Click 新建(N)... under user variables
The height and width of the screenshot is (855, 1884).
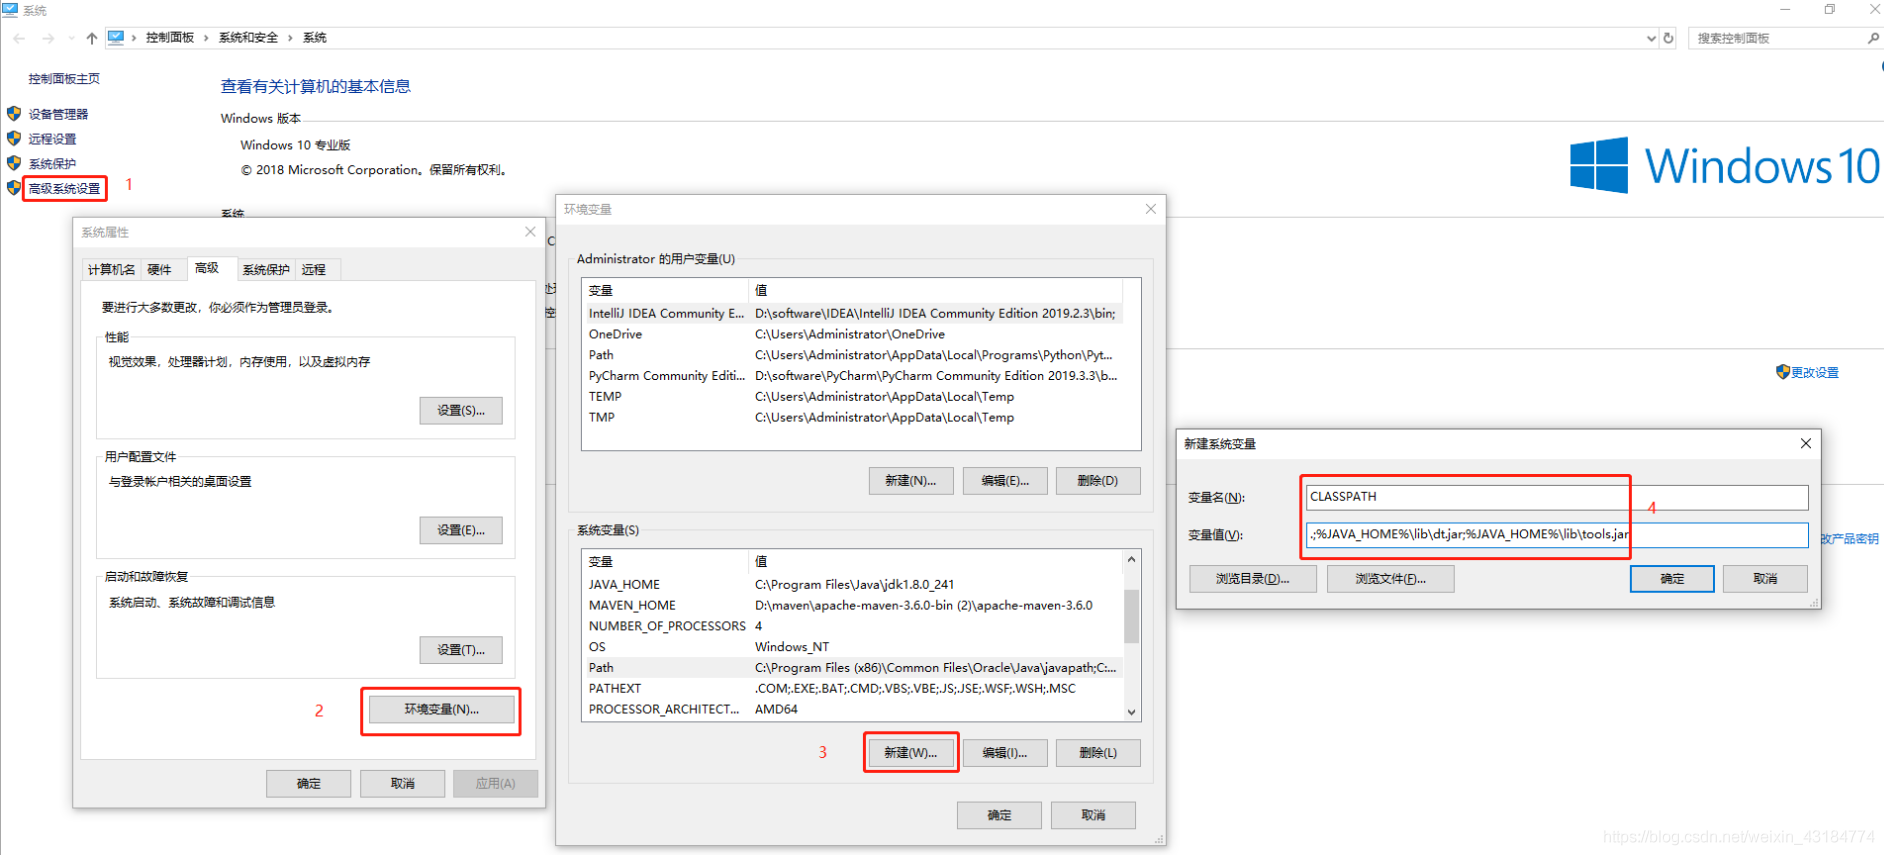pyautogui.click(x=911, y=481)
